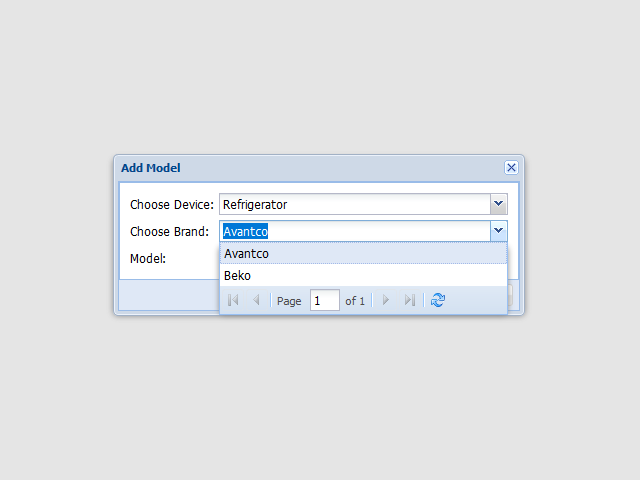Click the page number input field
640x480 pixels.
(325, 300)
